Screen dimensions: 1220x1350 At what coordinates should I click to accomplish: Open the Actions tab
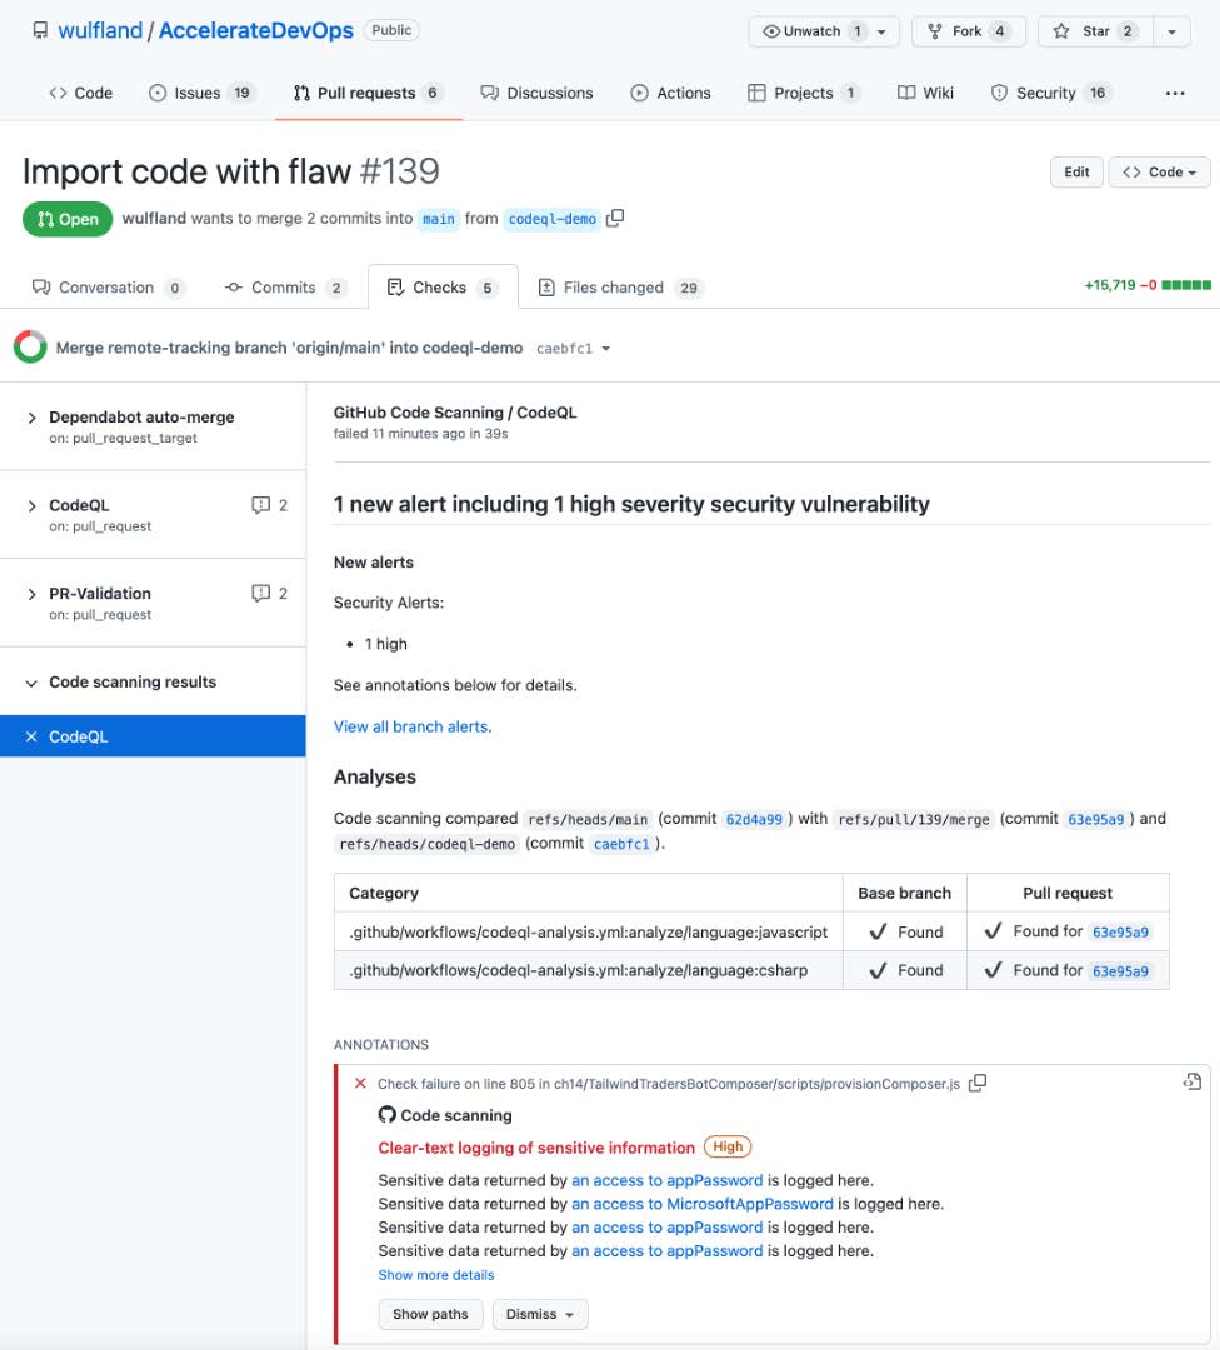point(671,93)
